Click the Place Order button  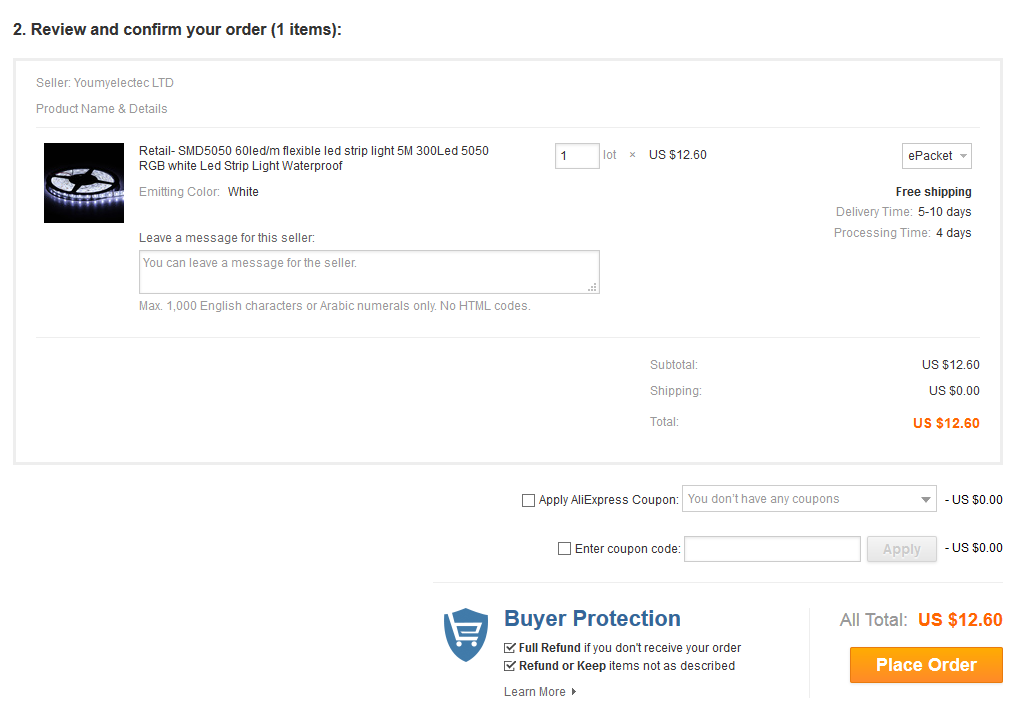tap(926, 665)
